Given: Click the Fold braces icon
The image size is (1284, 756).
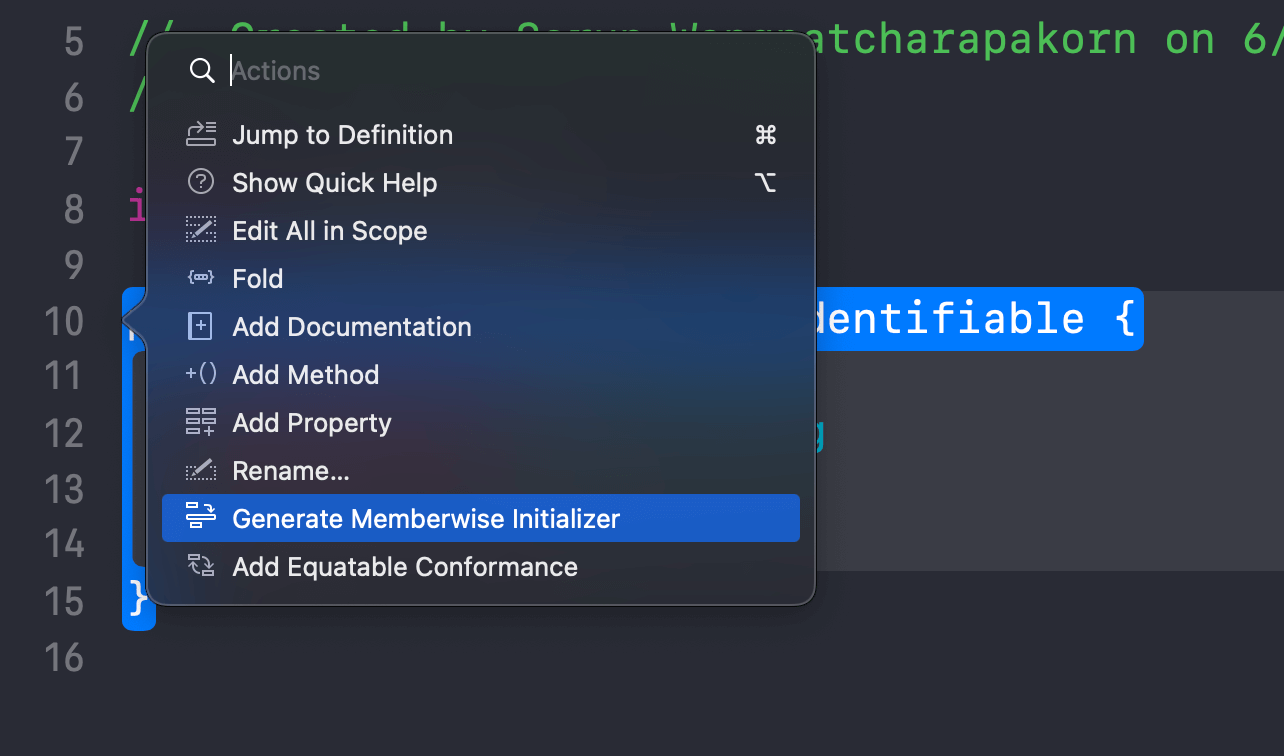Looking at the screenshot, I should 201,279.
